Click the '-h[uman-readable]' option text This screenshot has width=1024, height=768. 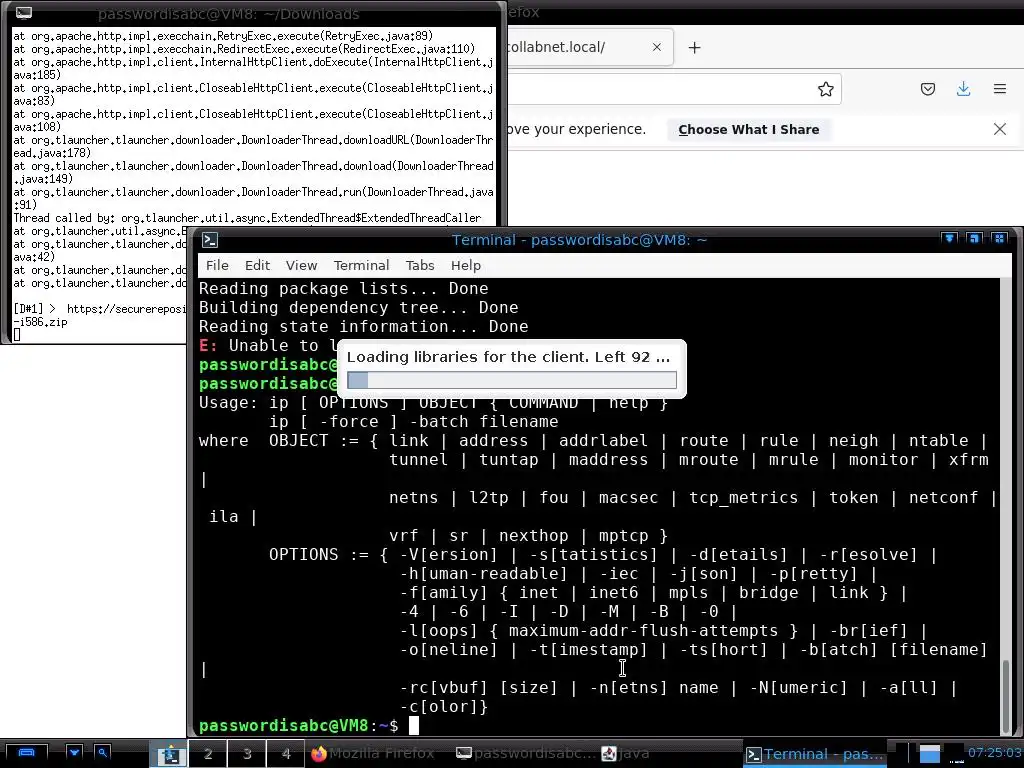click(x=483, y=573)
